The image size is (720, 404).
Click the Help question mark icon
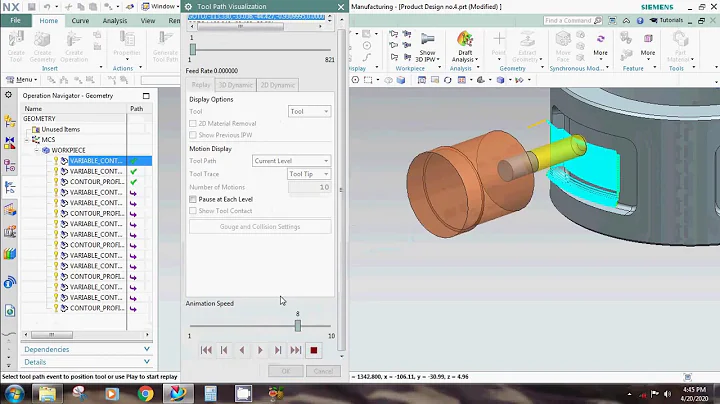tap(640, 21)
